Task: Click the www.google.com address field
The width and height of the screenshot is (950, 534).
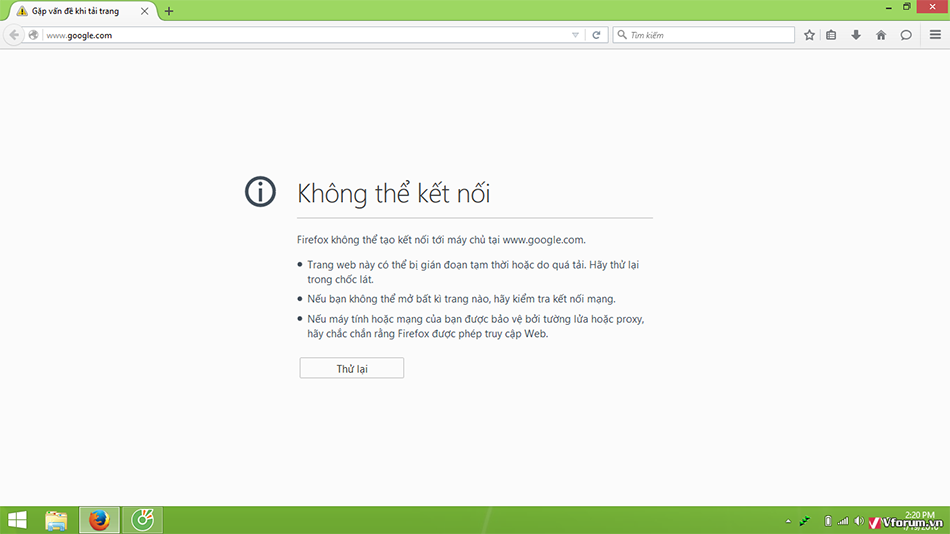Action: click(x=306, y=35)
